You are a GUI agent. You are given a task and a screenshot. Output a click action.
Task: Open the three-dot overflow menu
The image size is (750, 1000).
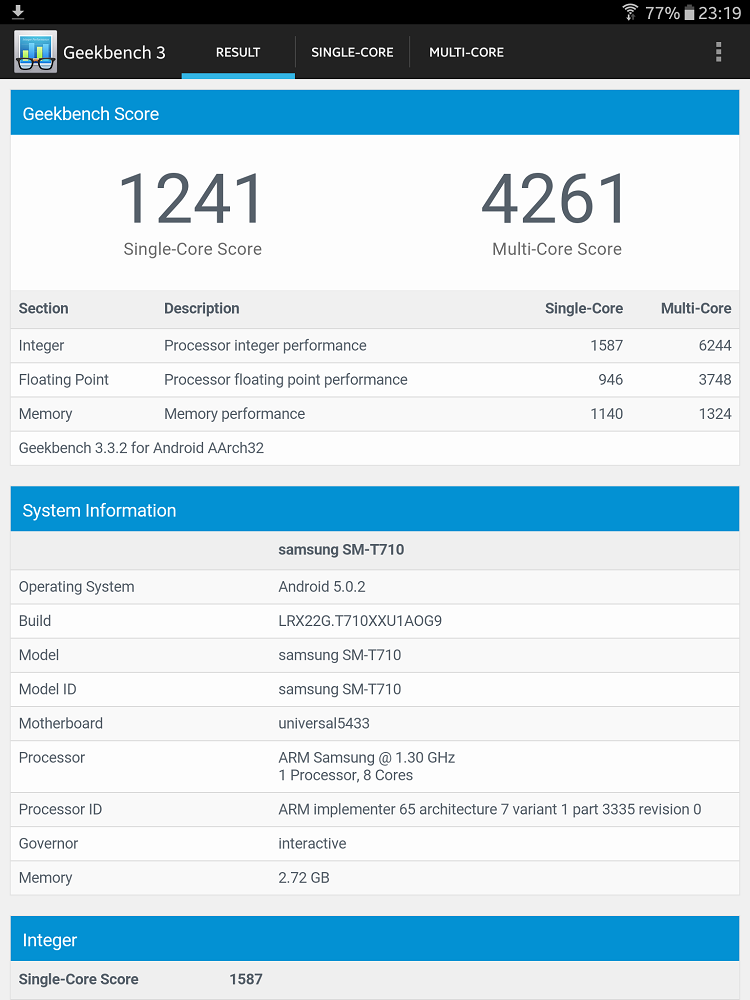coord(718,52)
